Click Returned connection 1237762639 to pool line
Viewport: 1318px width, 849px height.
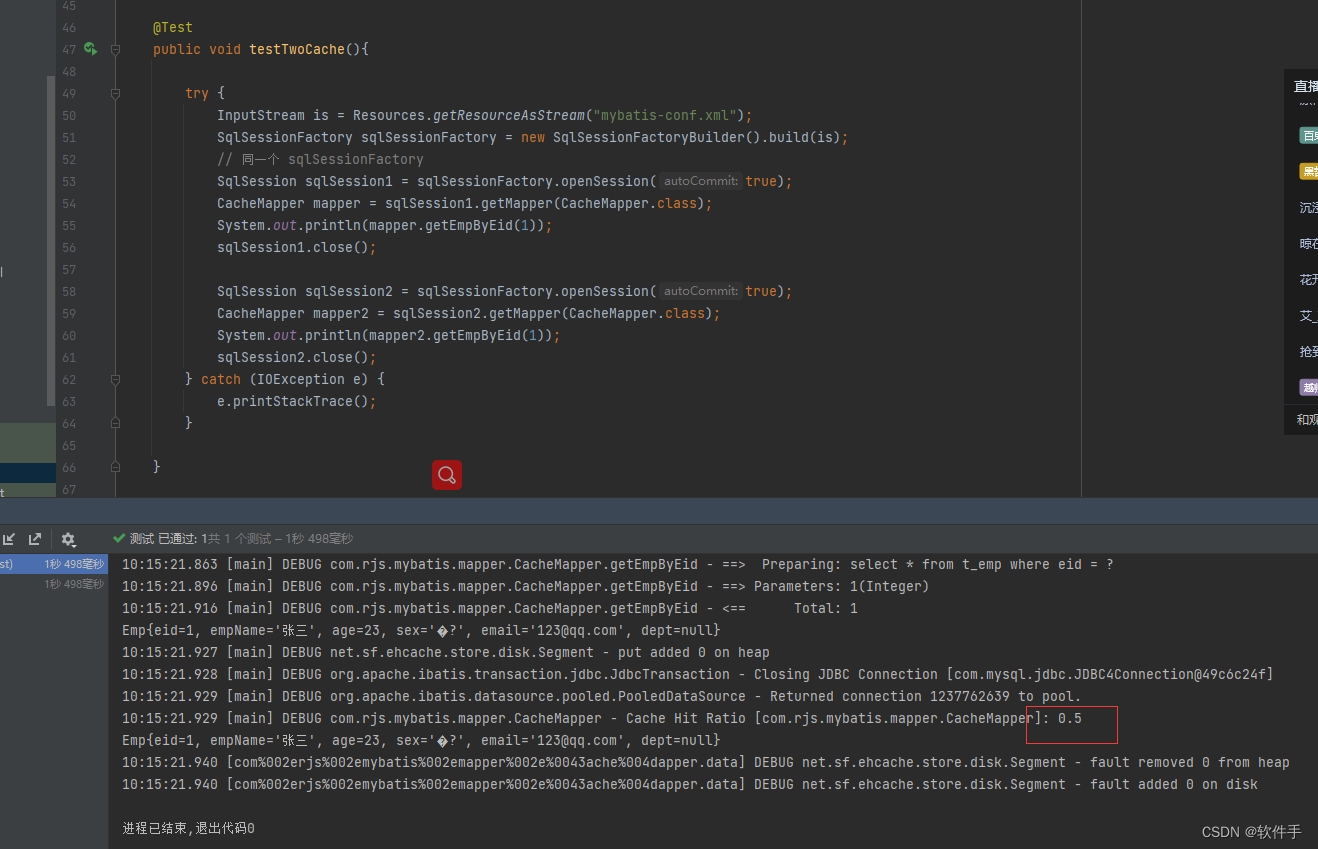pos(602,696)
